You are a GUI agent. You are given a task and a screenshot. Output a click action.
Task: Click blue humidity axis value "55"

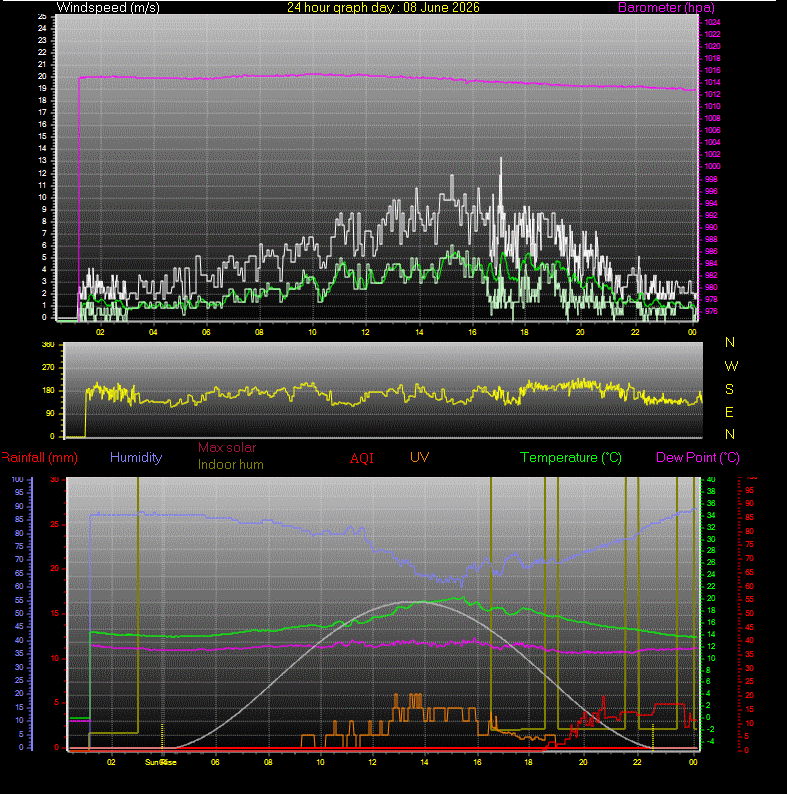click(x=19, y=600)
